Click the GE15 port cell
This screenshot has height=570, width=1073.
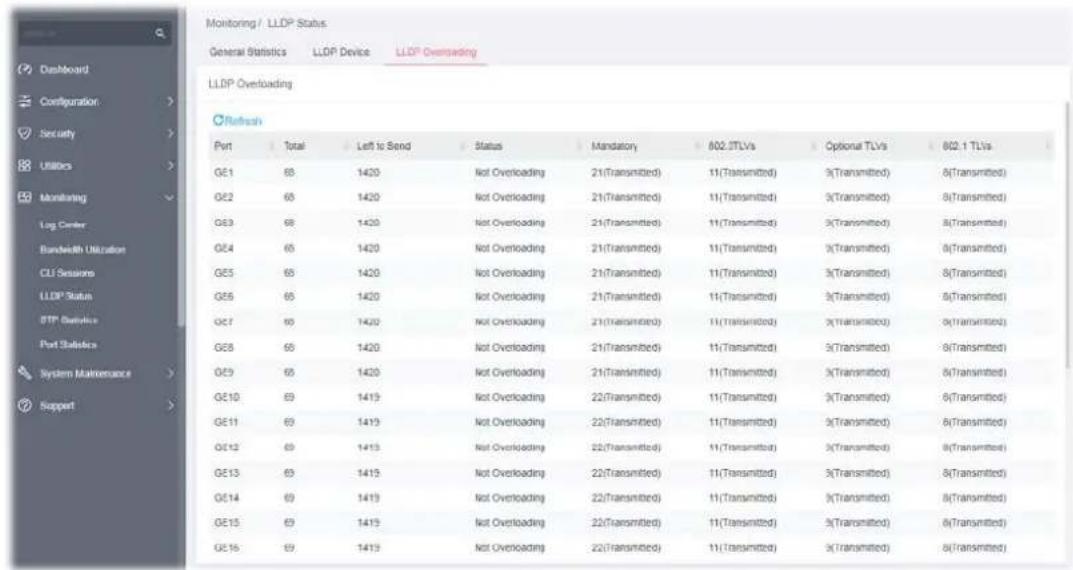tap(227, 522)
